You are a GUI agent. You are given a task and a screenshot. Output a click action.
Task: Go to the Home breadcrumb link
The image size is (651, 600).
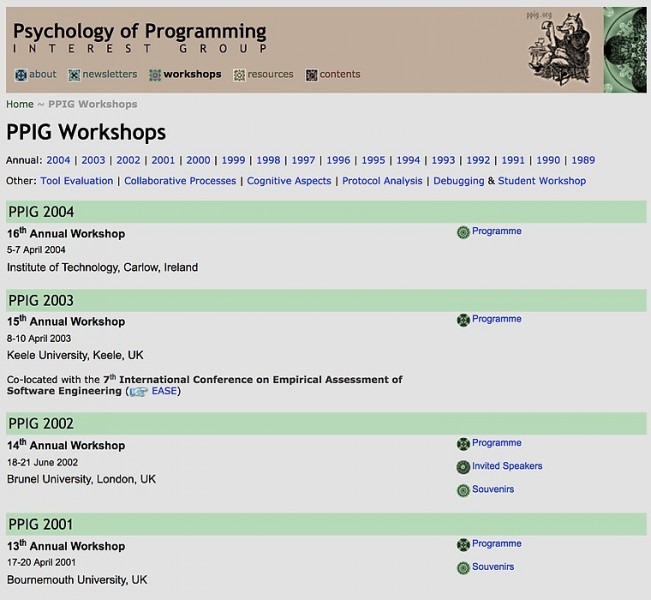tap(20, 104)
